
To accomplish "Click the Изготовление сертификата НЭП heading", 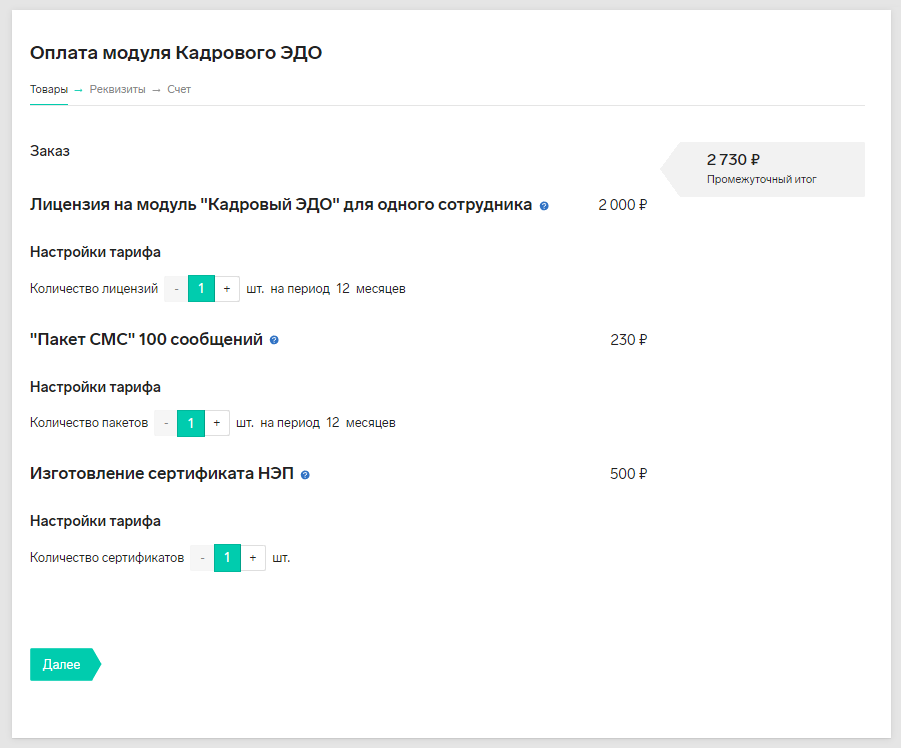I will pos(161,473).
